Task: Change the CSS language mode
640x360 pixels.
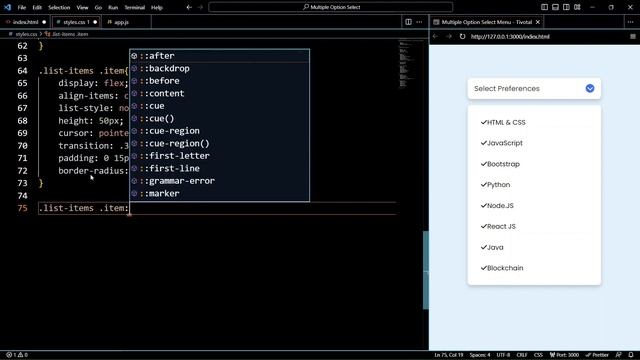Action: tap(538, 355)
